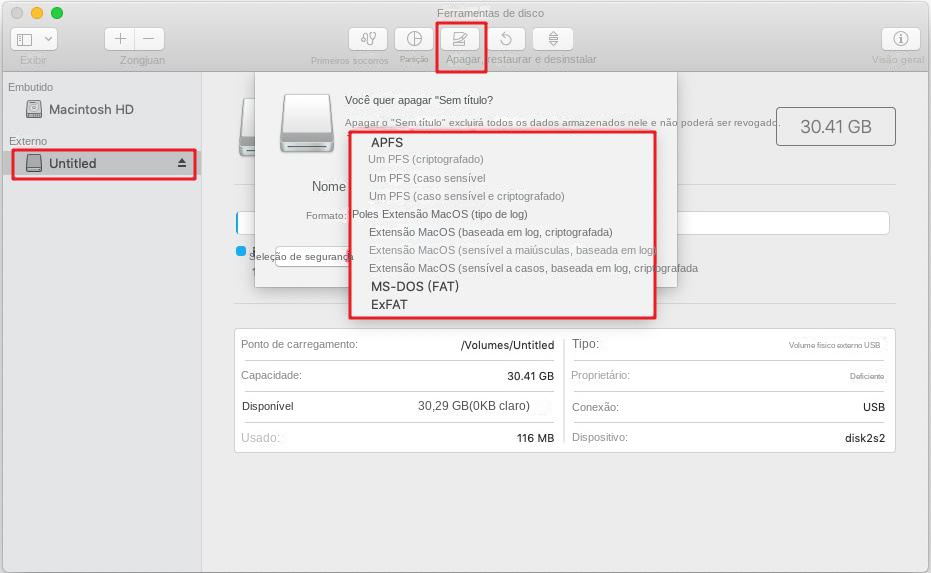The height and width of the screenshot is (573, 931).
Task: Click the disk2s2 device value
Action: (x=864, y=438)
